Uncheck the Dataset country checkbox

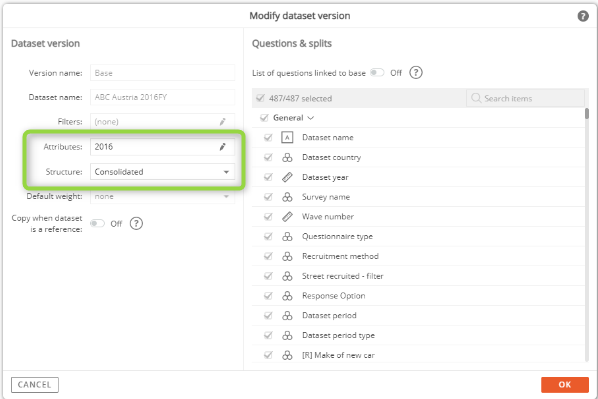click(x=268, y=157)
